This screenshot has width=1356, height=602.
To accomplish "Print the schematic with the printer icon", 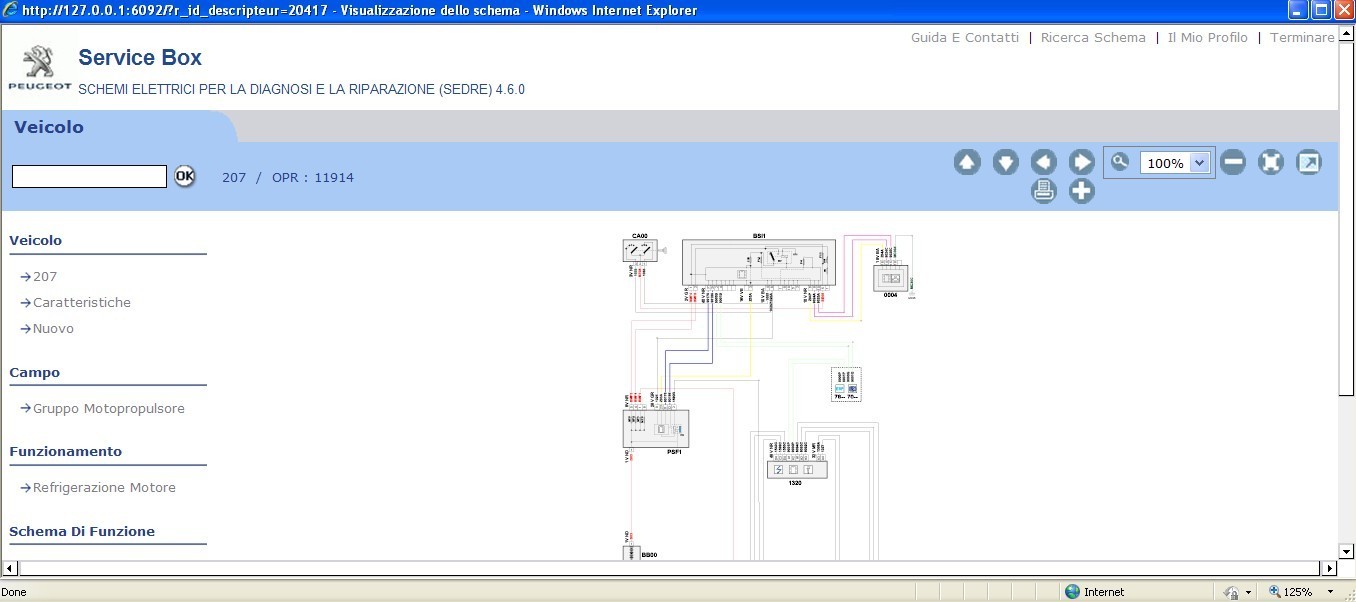I will [x=1043, y=191].
